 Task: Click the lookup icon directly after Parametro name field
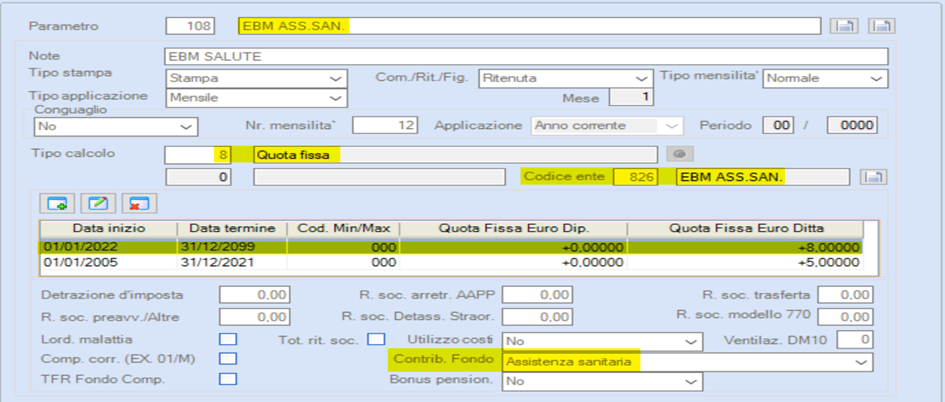(844, 26)
